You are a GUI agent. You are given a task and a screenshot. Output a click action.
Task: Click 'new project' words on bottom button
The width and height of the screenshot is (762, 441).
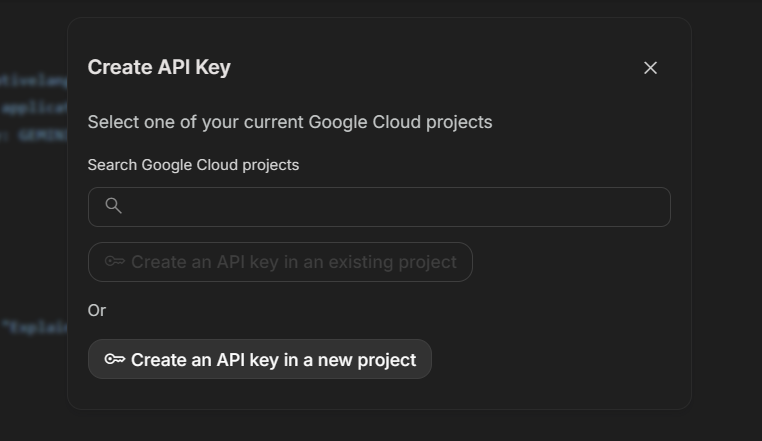tap(366, 360)
